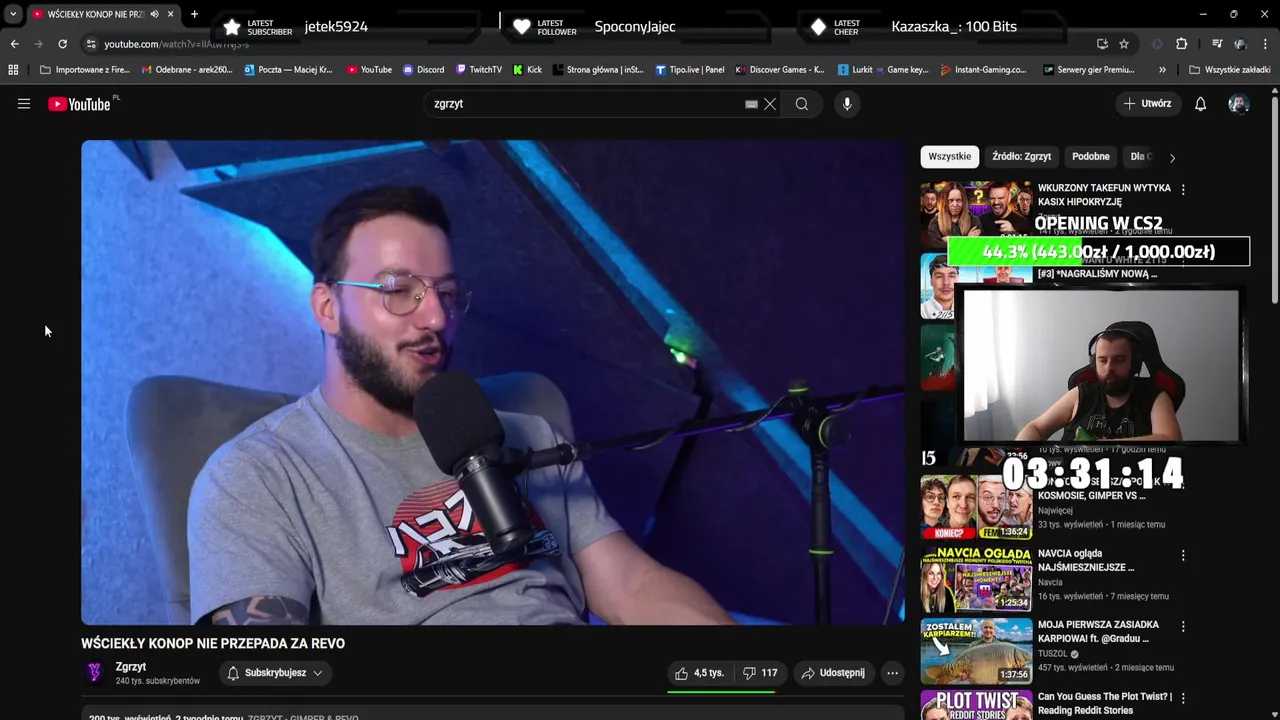Screen dimensions: 1280x720
Task: Open the Strona główna | inSt... bookmark
Action: [x=598, y=70]
